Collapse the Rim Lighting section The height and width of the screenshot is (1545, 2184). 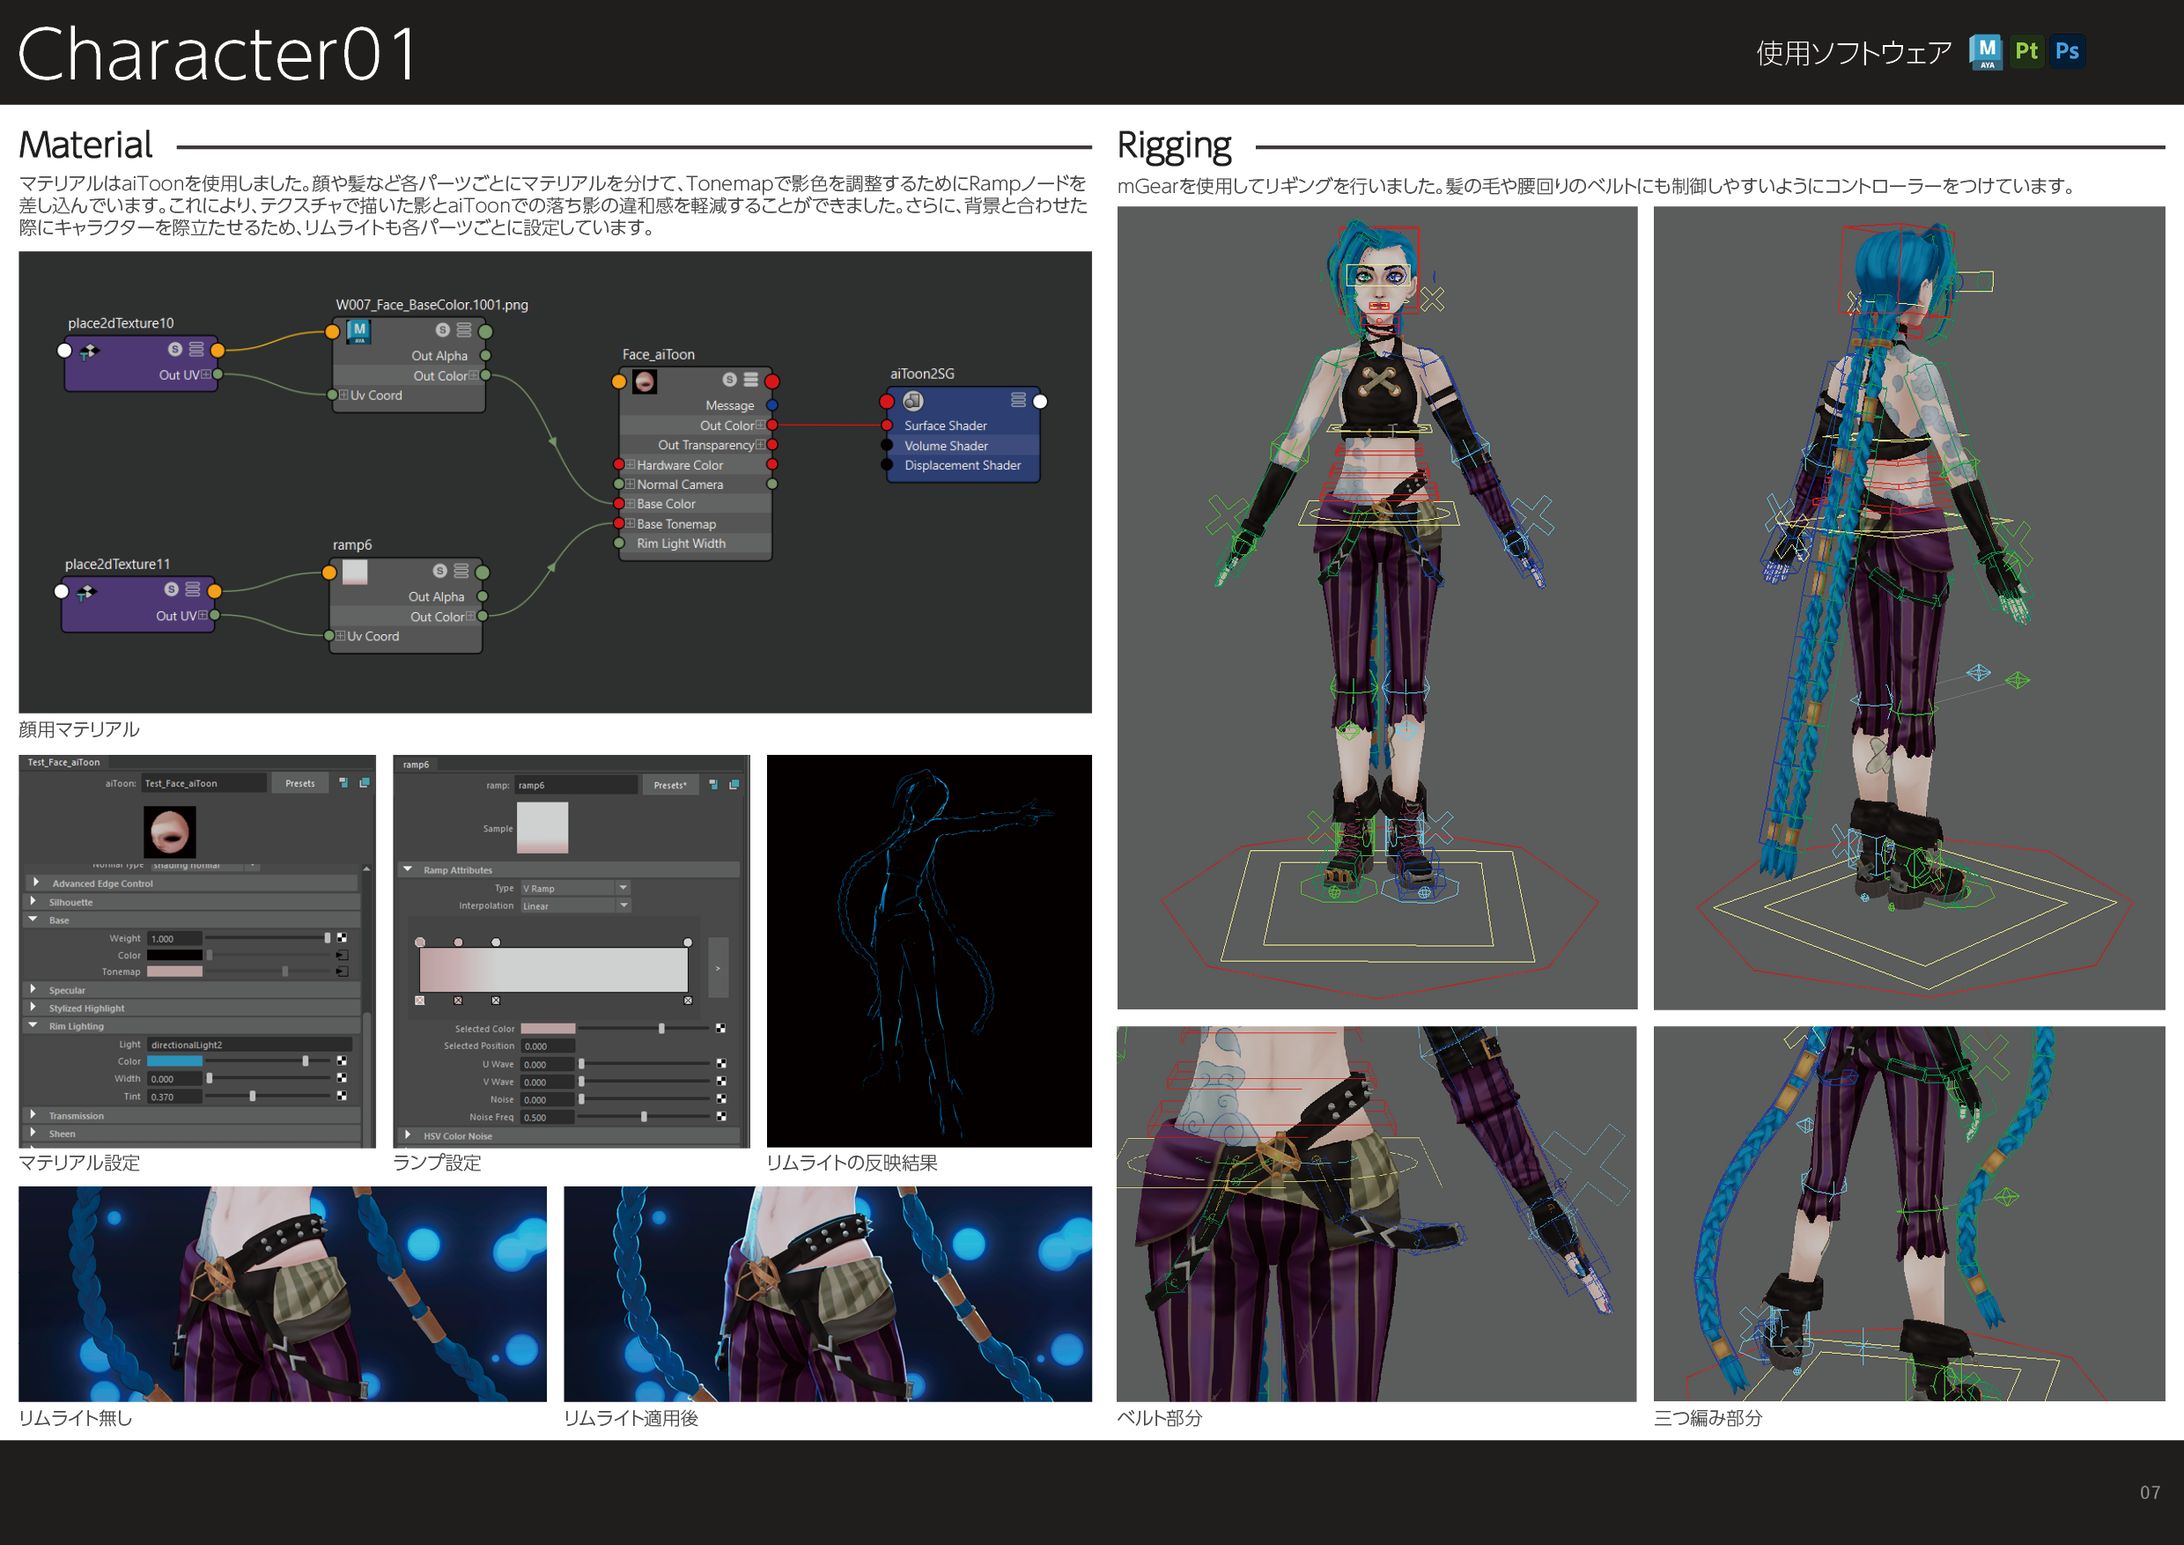click(34, 1026)
